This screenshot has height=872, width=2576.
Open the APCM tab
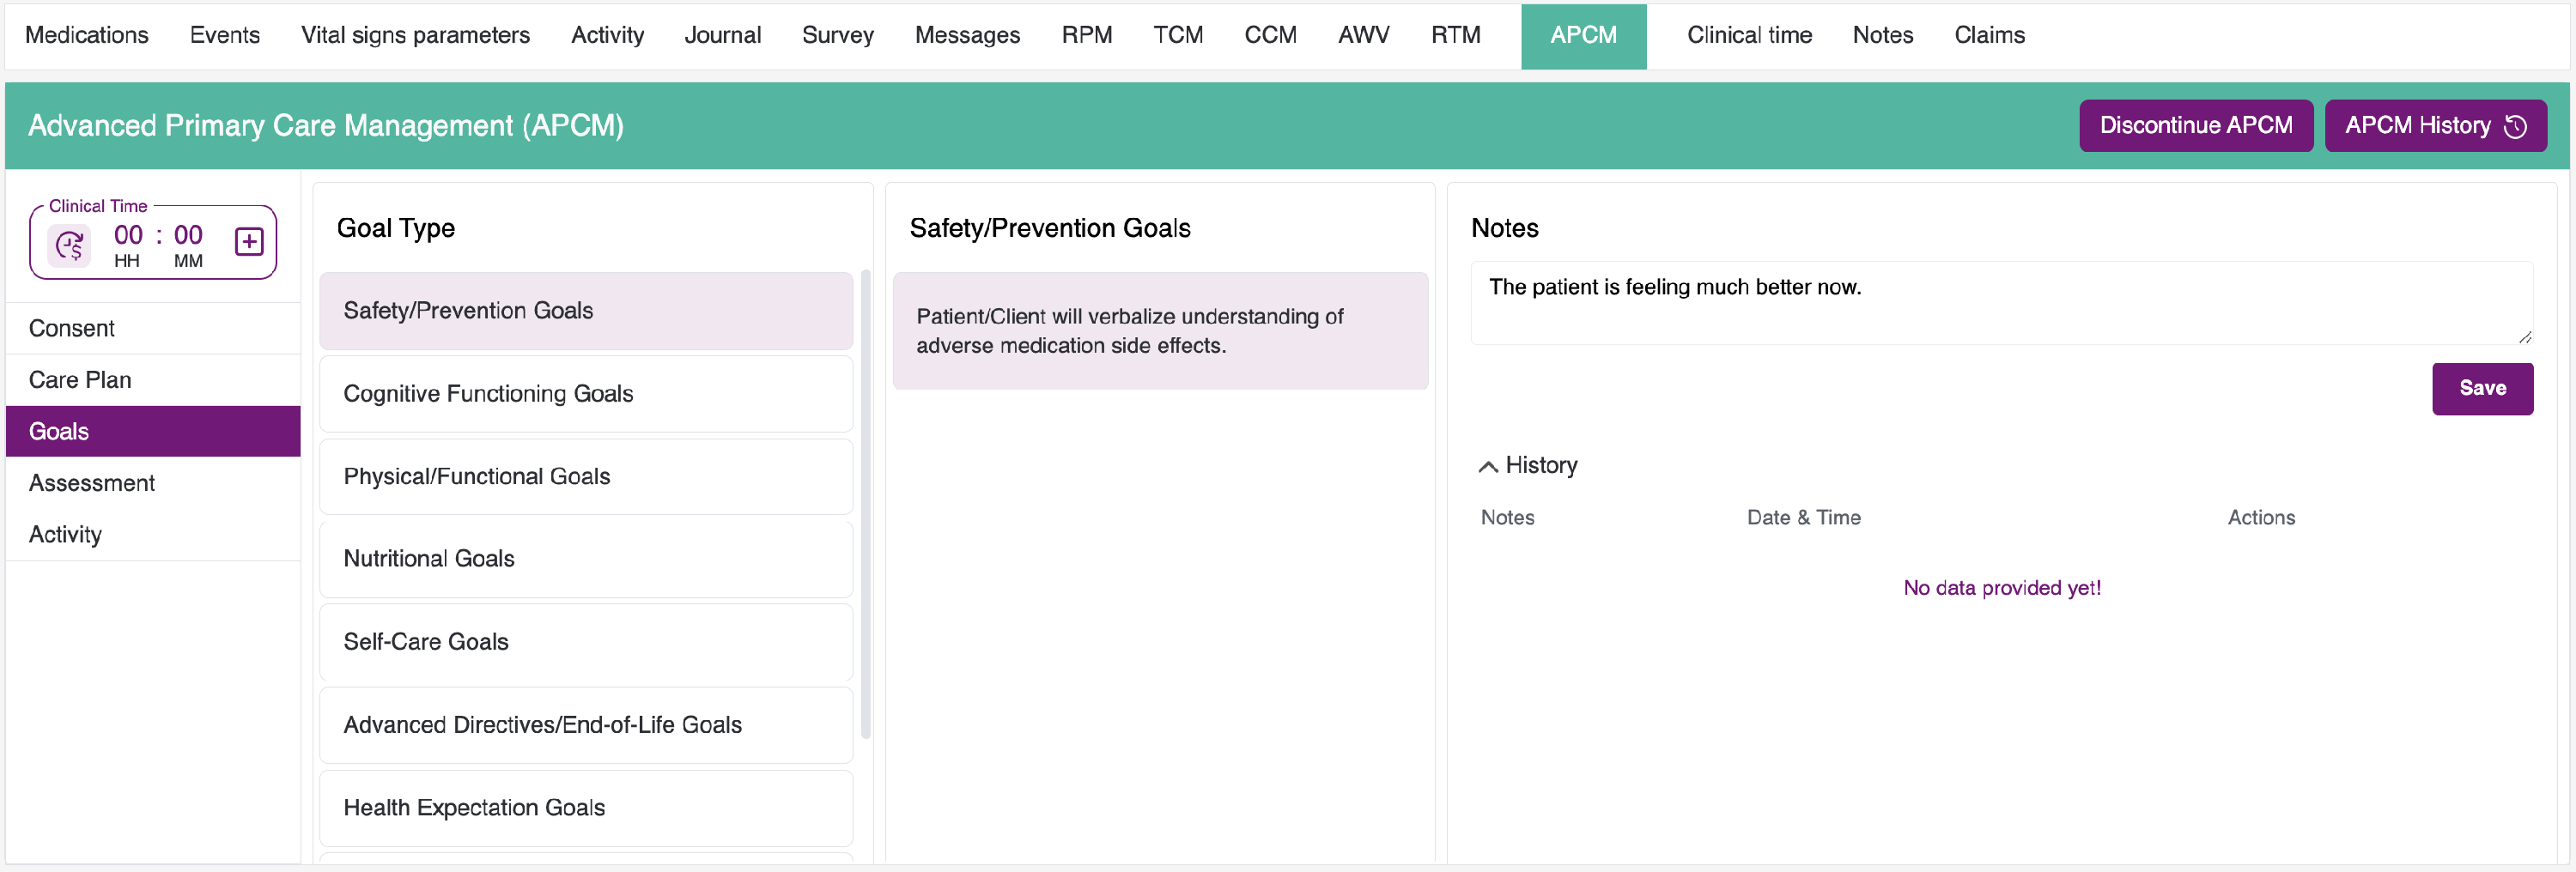1583,36
